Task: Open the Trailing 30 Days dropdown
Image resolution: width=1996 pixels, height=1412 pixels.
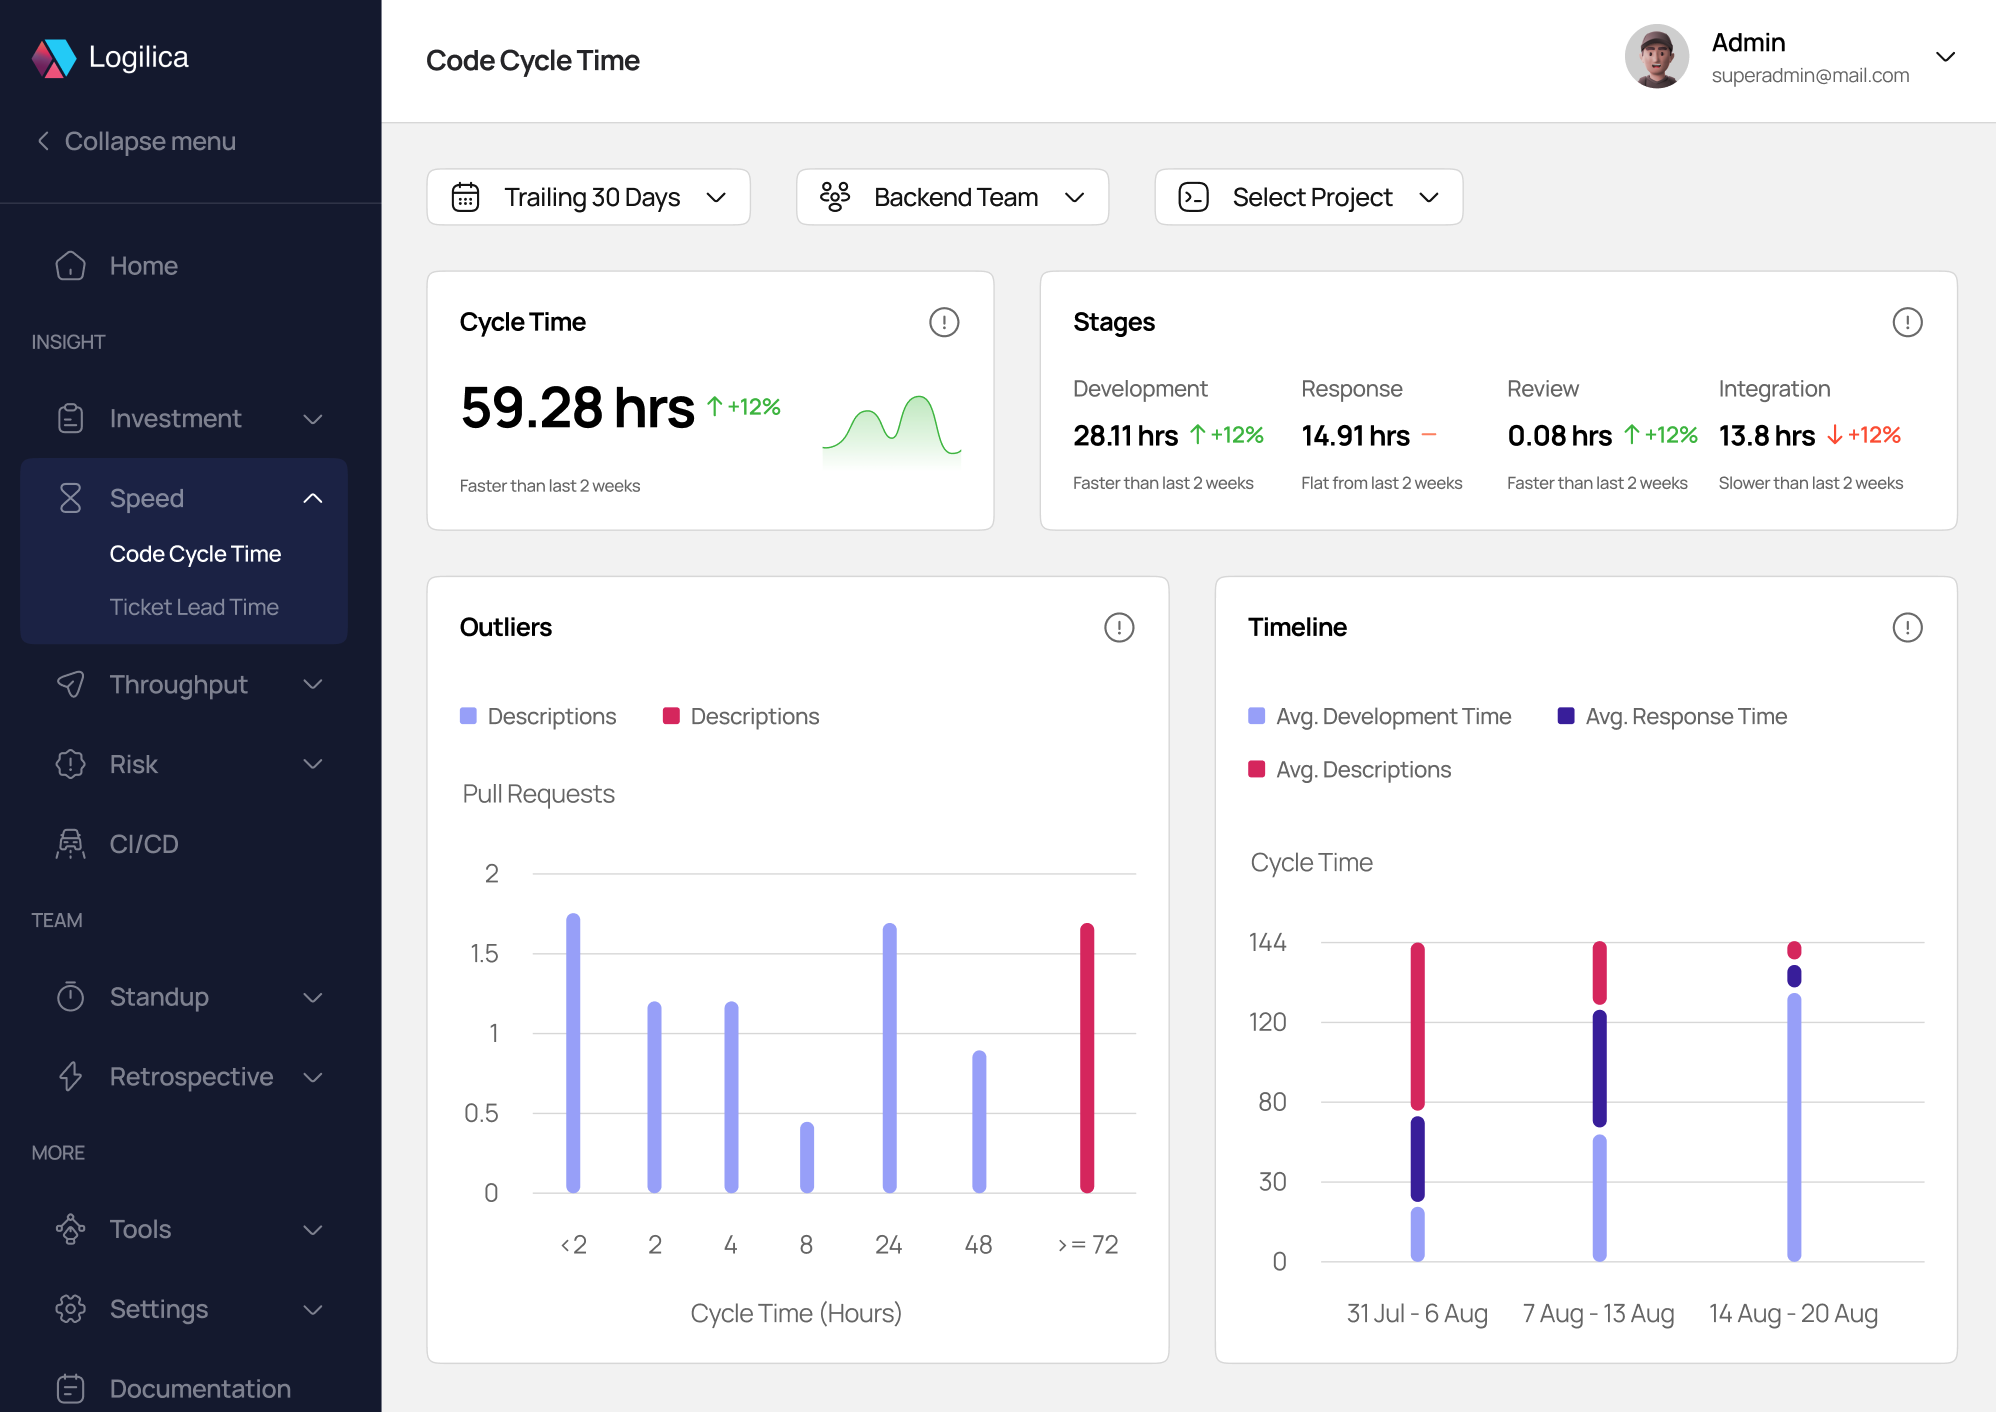Action: tap(588, 197)
